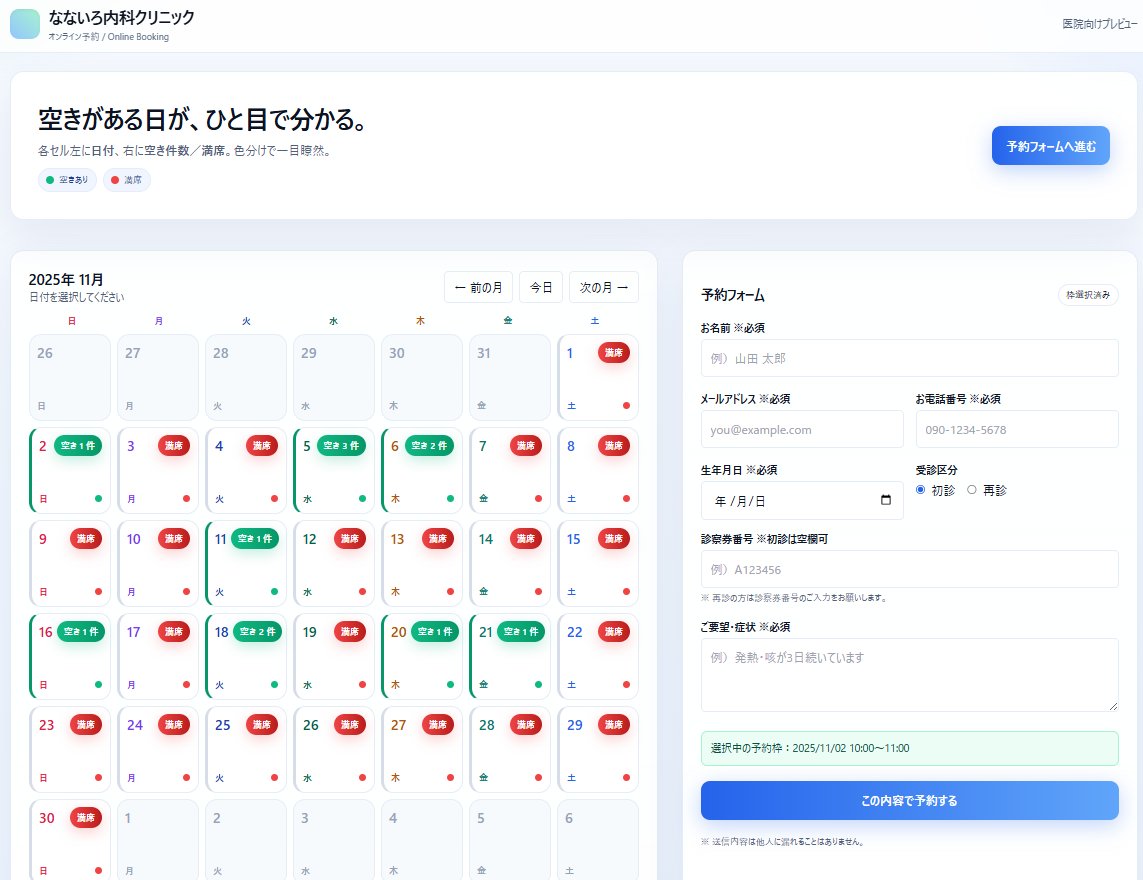Focus the メールアドレス input field
This screenshot has height=880, width=1143.
coord(802,429)
